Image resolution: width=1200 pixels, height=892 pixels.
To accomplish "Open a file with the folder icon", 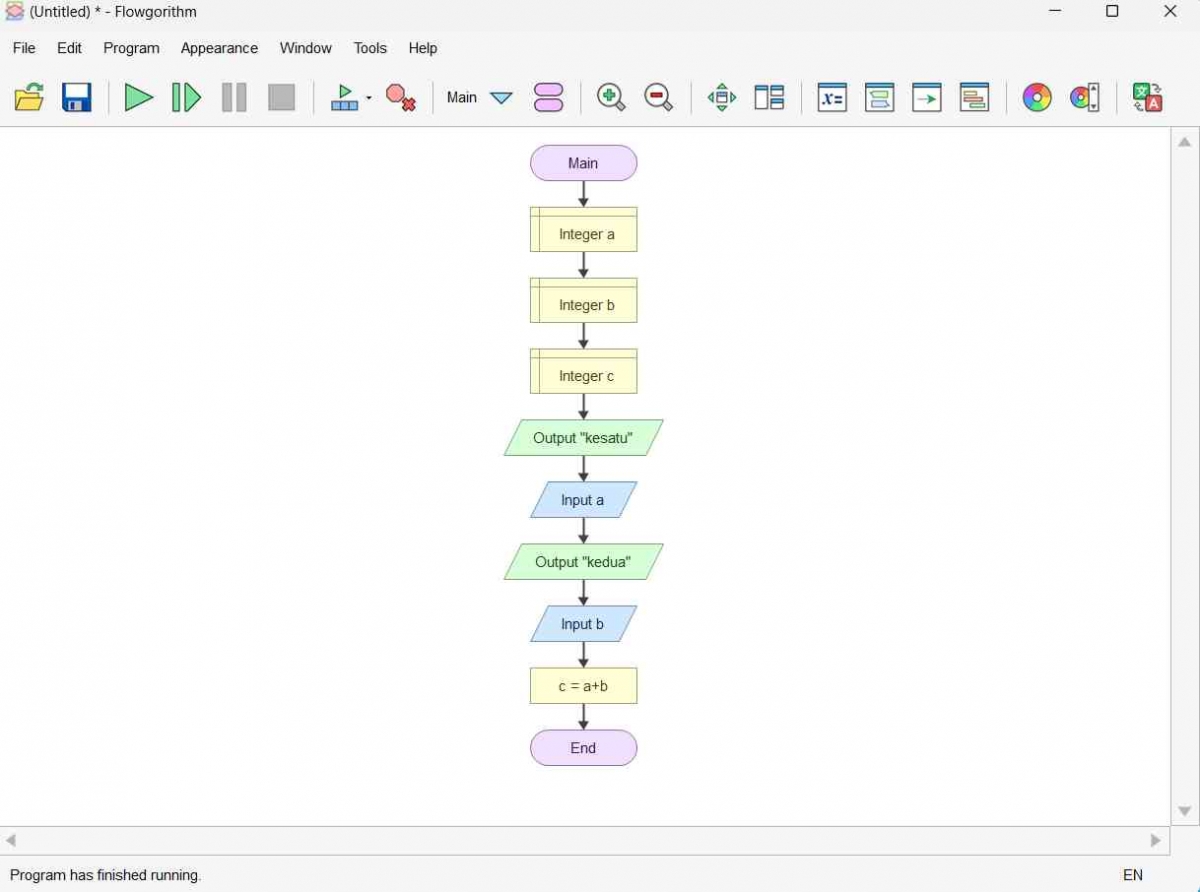I will point(29,97).
